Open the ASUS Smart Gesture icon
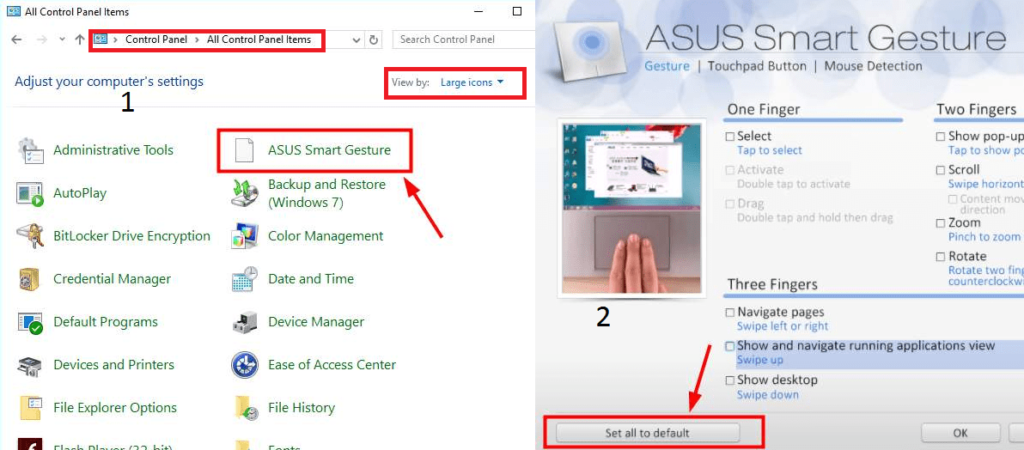 point(244,150)
